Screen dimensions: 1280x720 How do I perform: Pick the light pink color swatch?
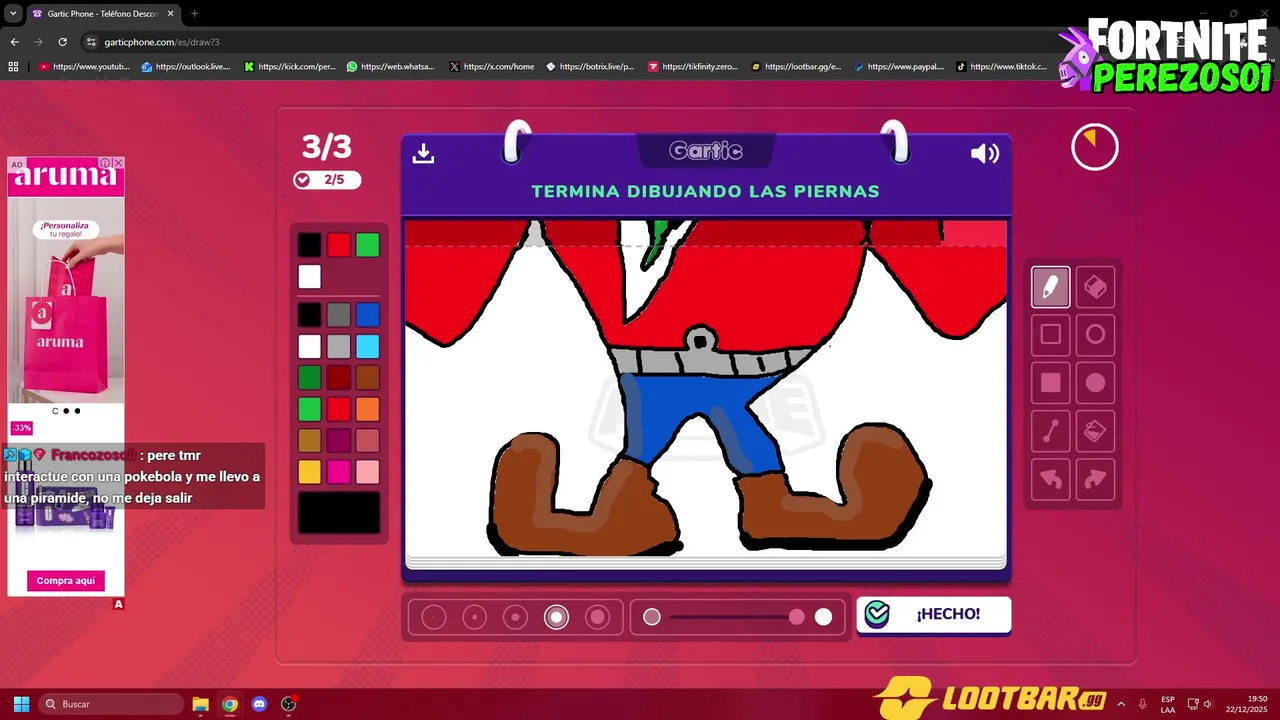click(368, 471)
